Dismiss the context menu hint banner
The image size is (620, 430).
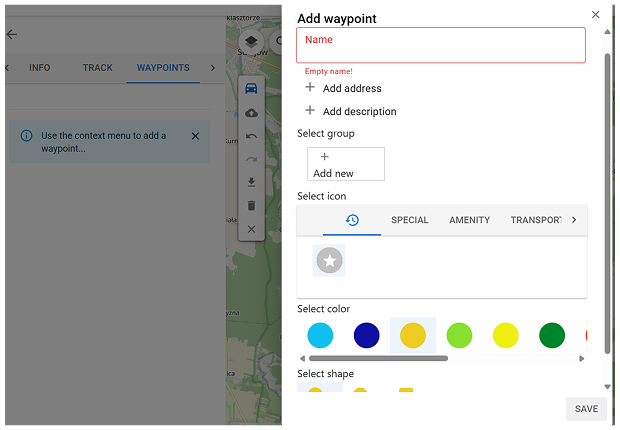(x=195, y=136)
